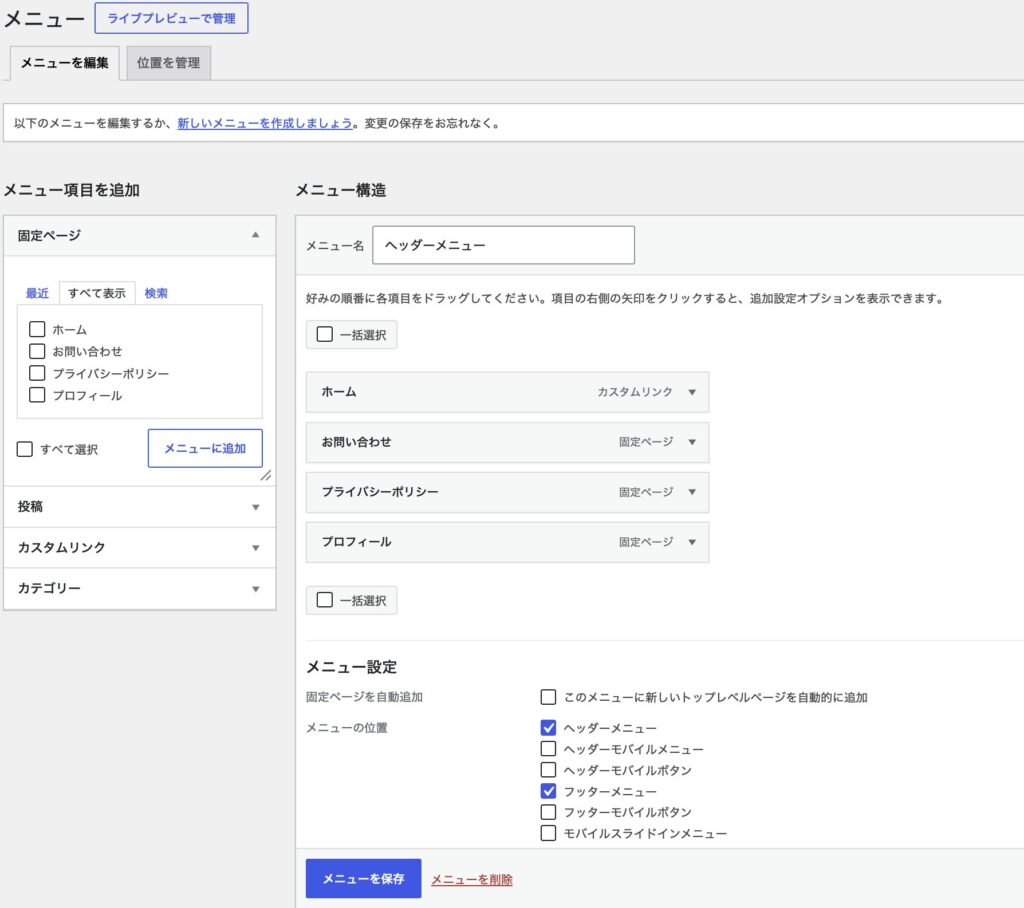The image size is (1024, 908).
Task: Check the お問い合わせ page checkbox
Action: [x=37, y=351]
